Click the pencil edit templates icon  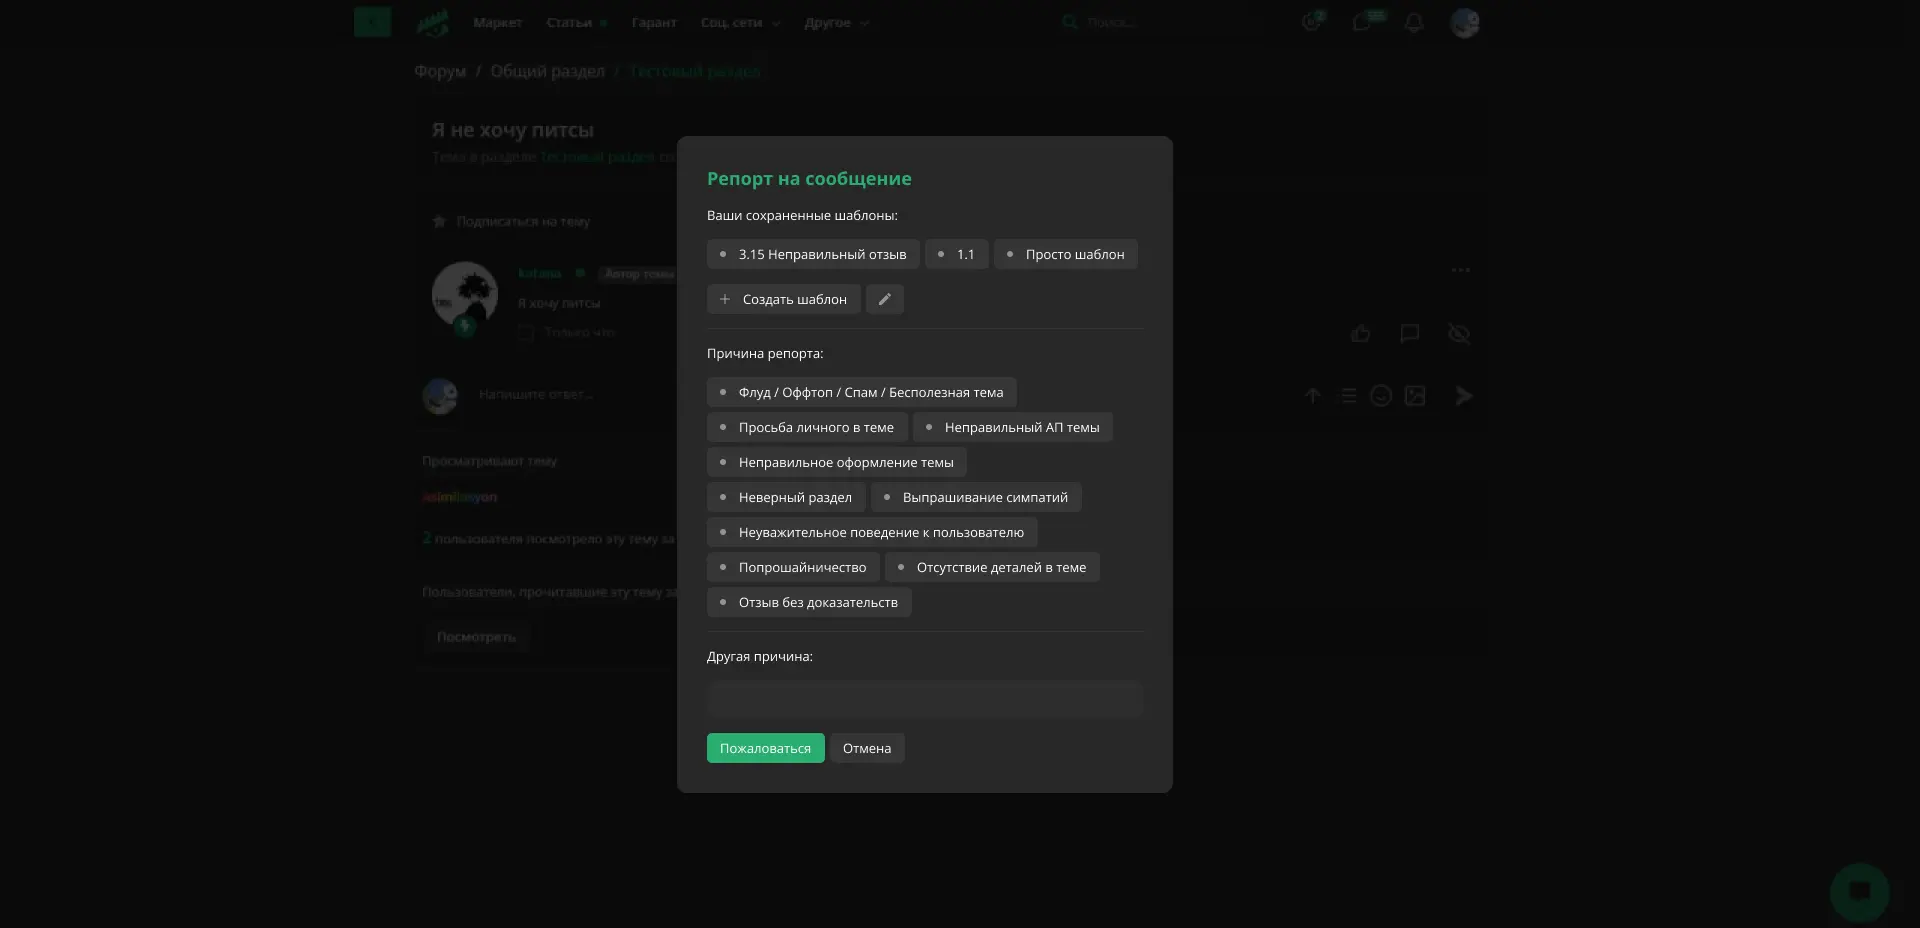884,299
